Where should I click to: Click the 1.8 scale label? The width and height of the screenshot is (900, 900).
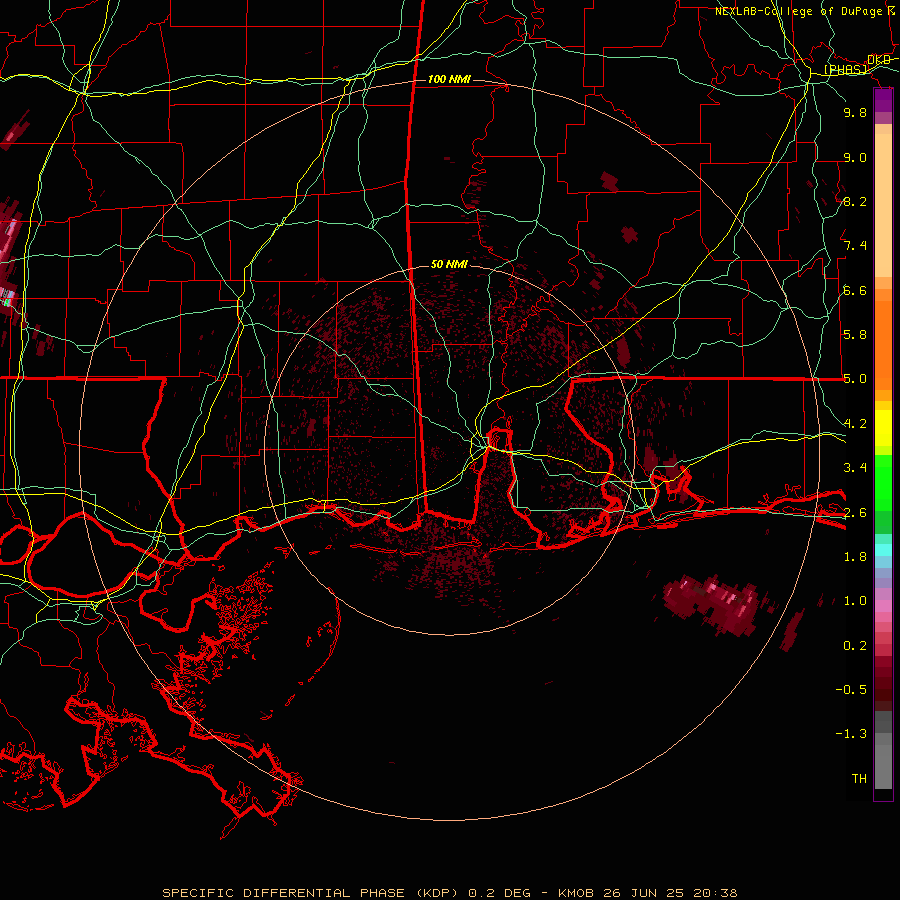tap(855, 557)
